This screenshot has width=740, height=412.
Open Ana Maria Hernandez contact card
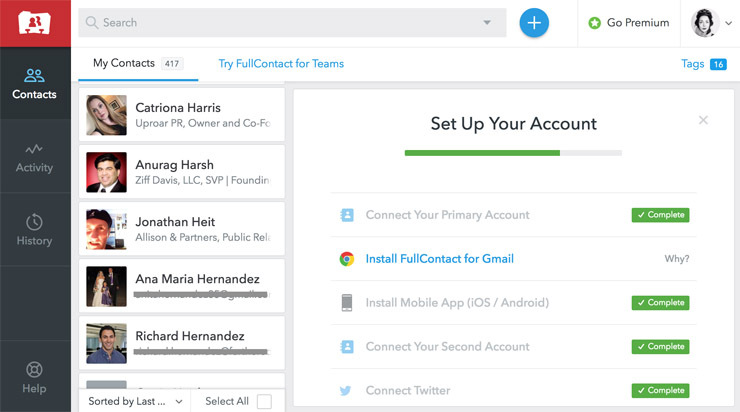pos(182,286)
